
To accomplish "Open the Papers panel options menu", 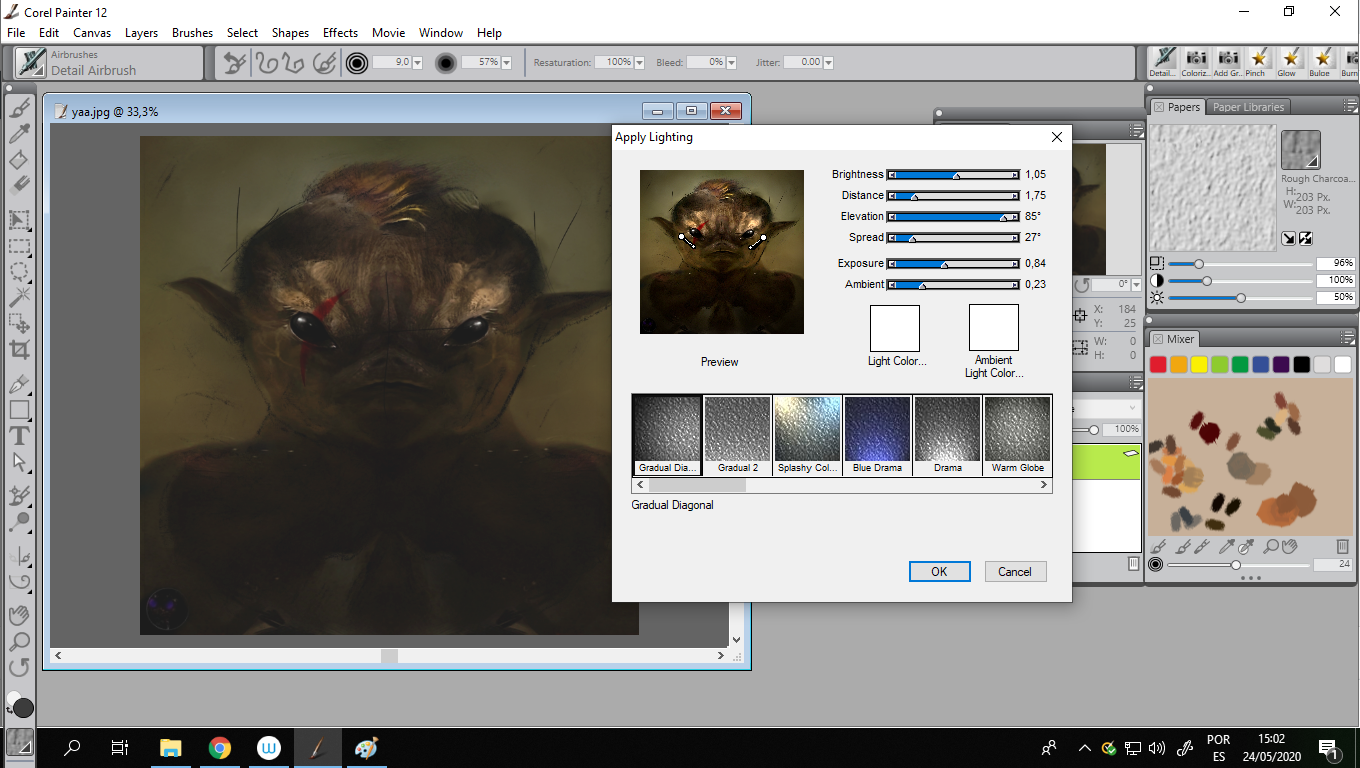I will (x=1350, y=106).
